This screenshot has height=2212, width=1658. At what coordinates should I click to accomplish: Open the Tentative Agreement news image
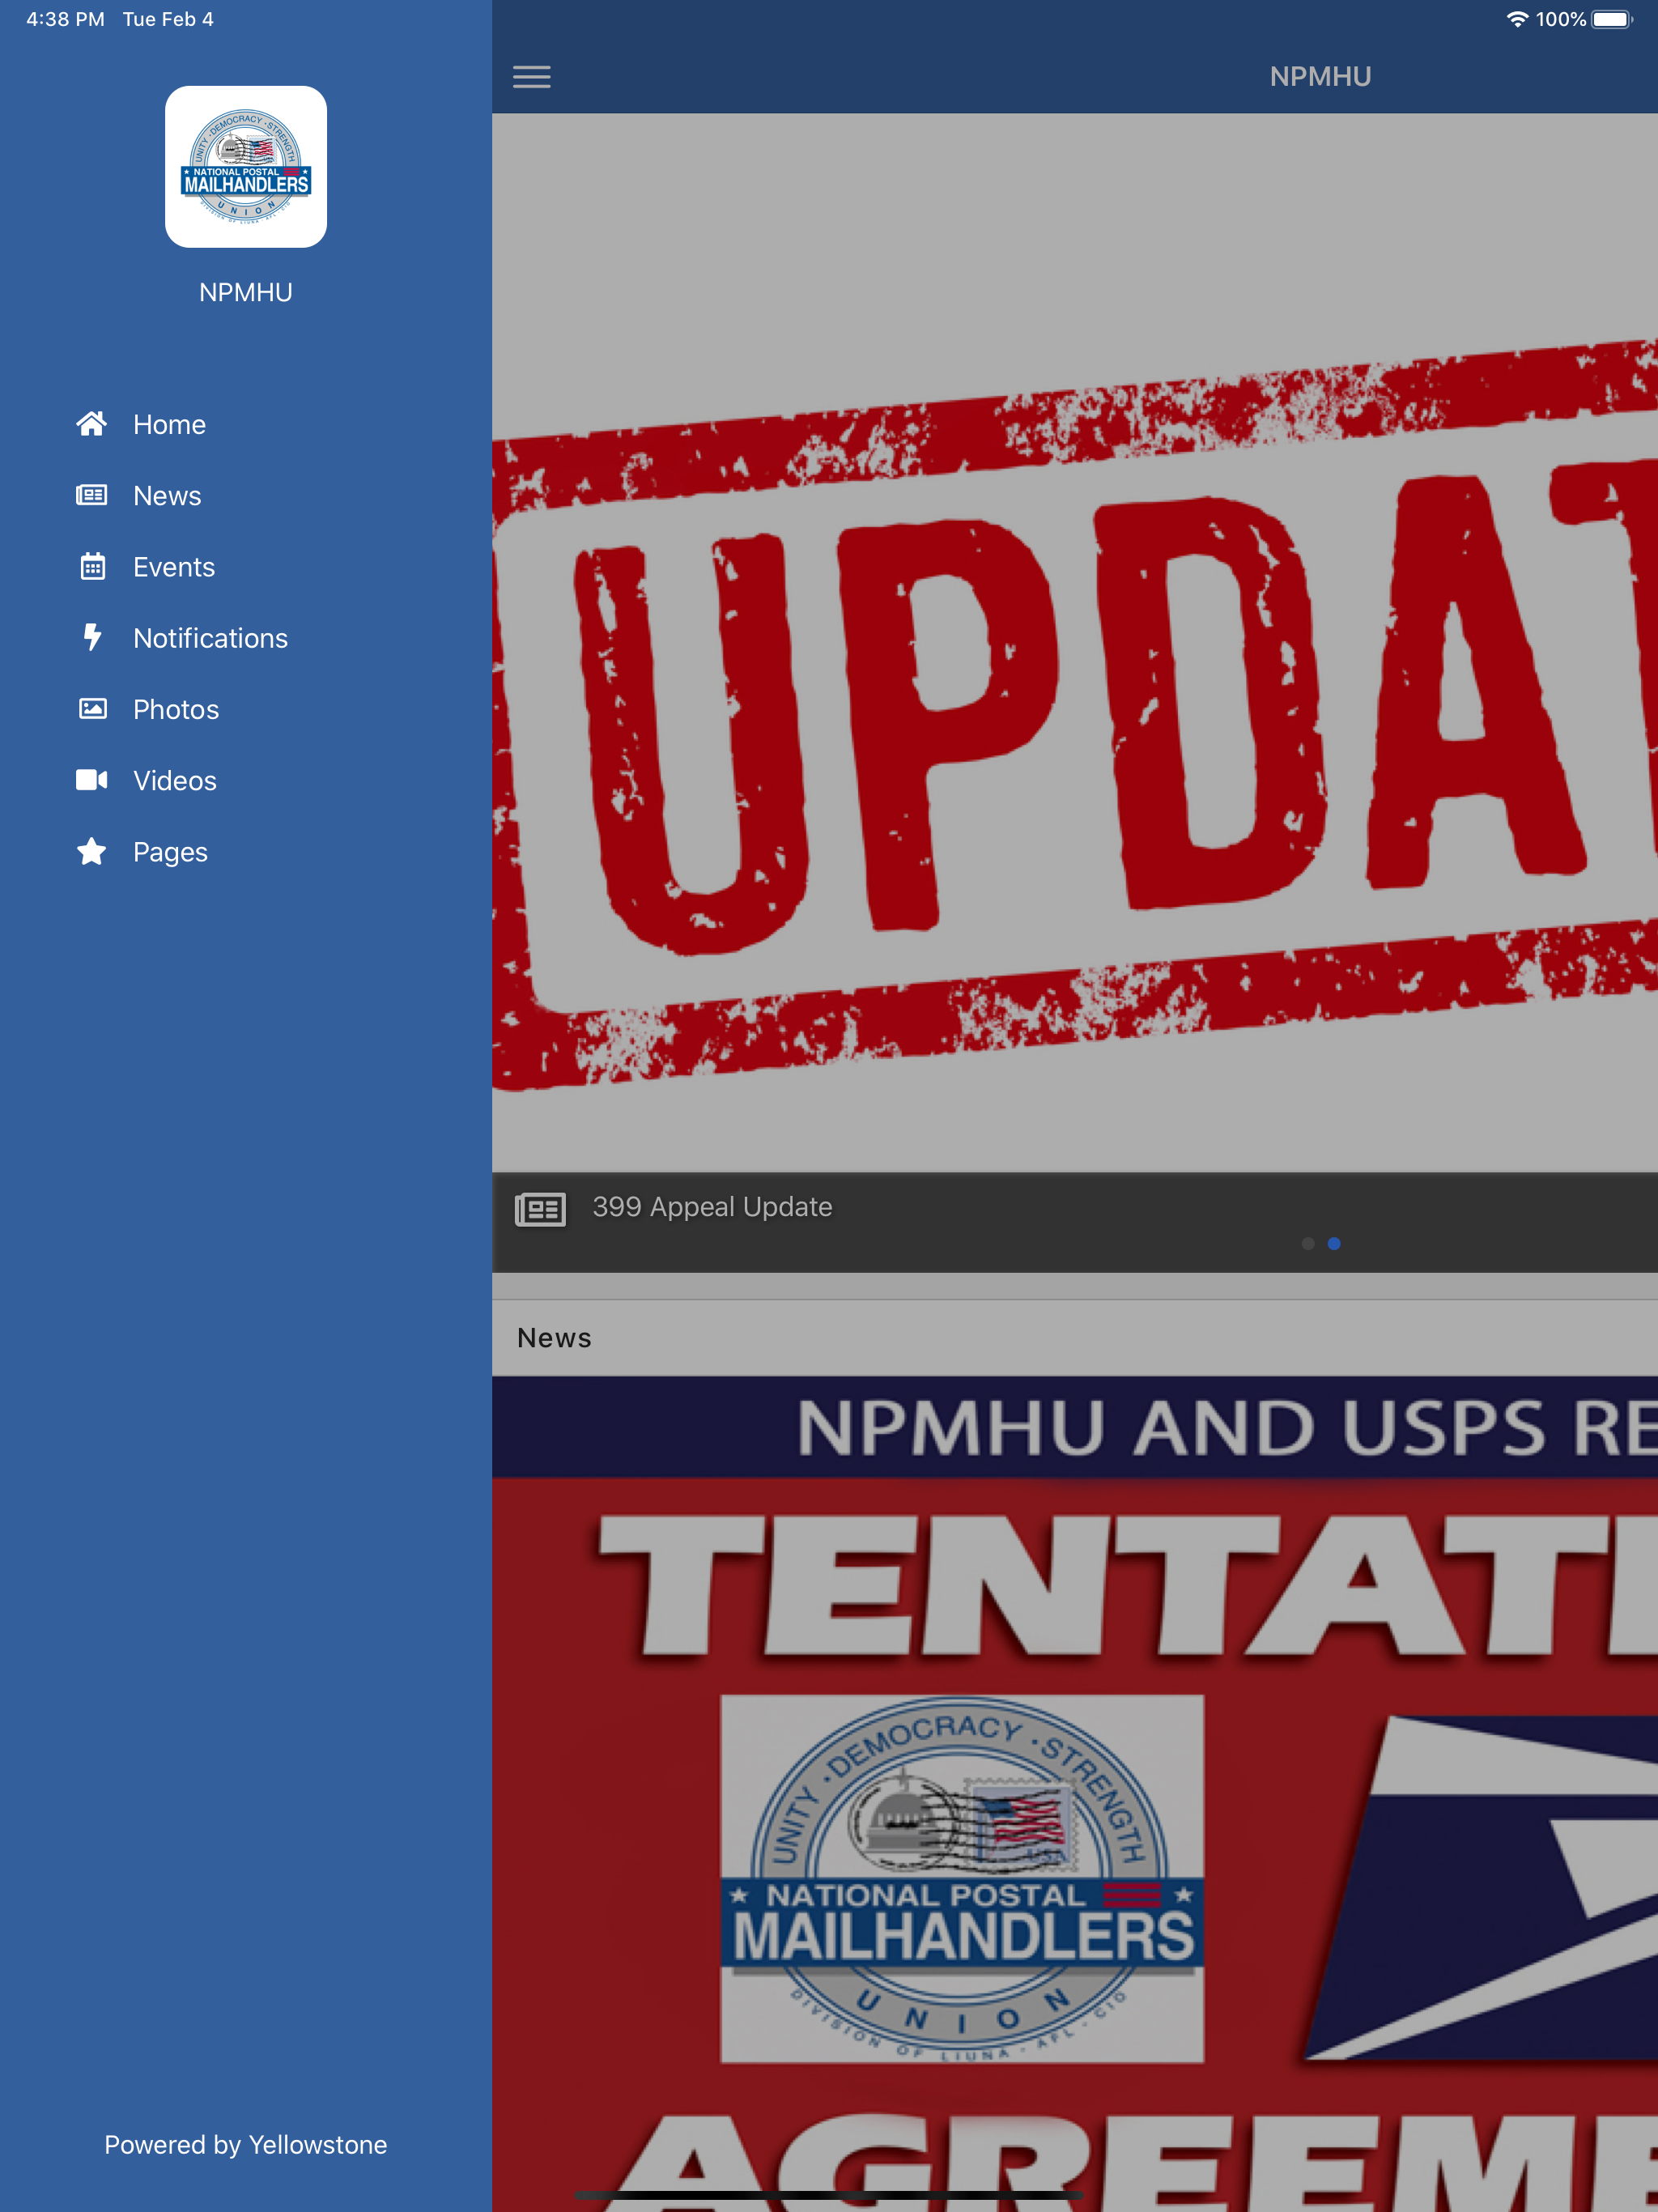tap(1075, 1794)
